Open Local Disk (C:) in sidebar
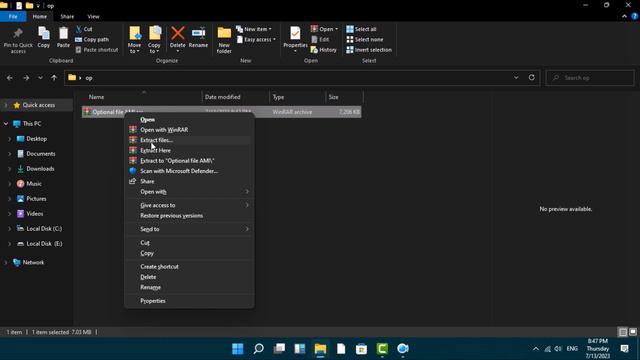The image size is (640, 360). point(44,229)
